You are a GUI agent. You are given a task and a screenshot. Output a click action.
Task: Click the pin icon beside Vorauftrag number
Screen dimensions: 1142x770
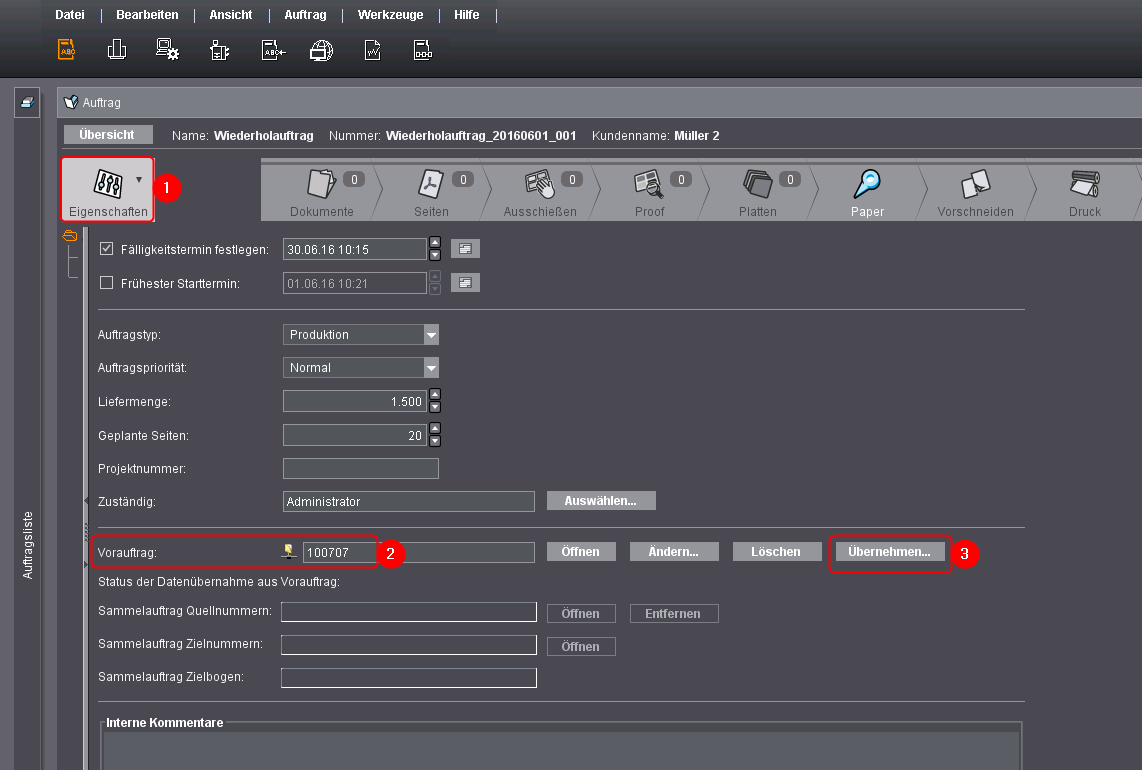(x=289, y=551)
